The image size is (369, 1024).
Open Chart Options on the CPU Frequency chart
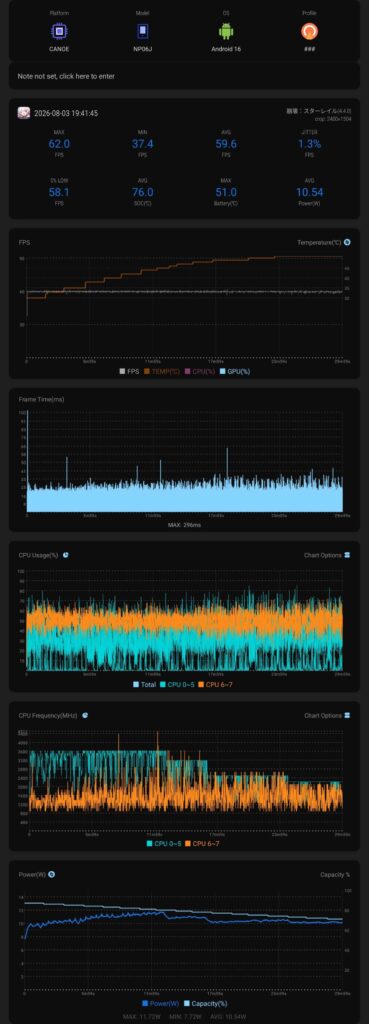pyautogui.click(x=323, y=716)
